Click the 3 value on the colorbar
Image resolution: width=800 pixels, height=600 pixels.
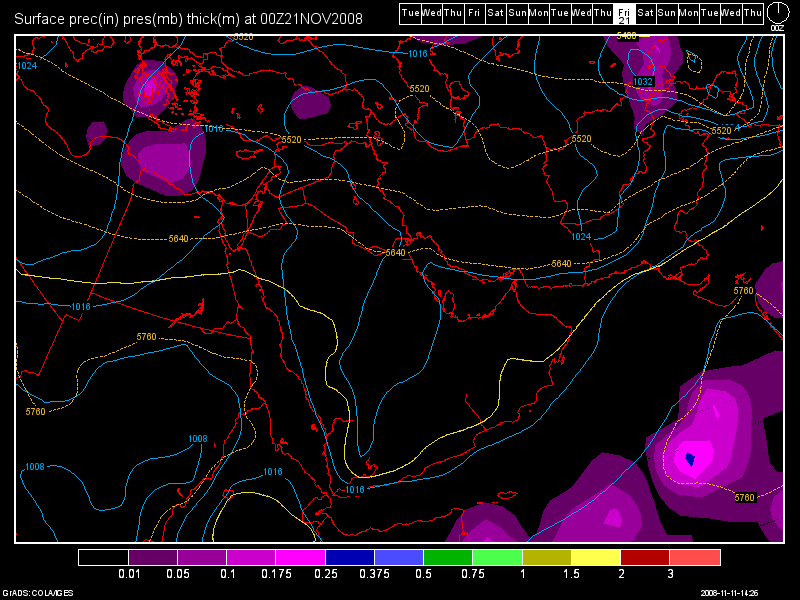click(x=670, y=575)
